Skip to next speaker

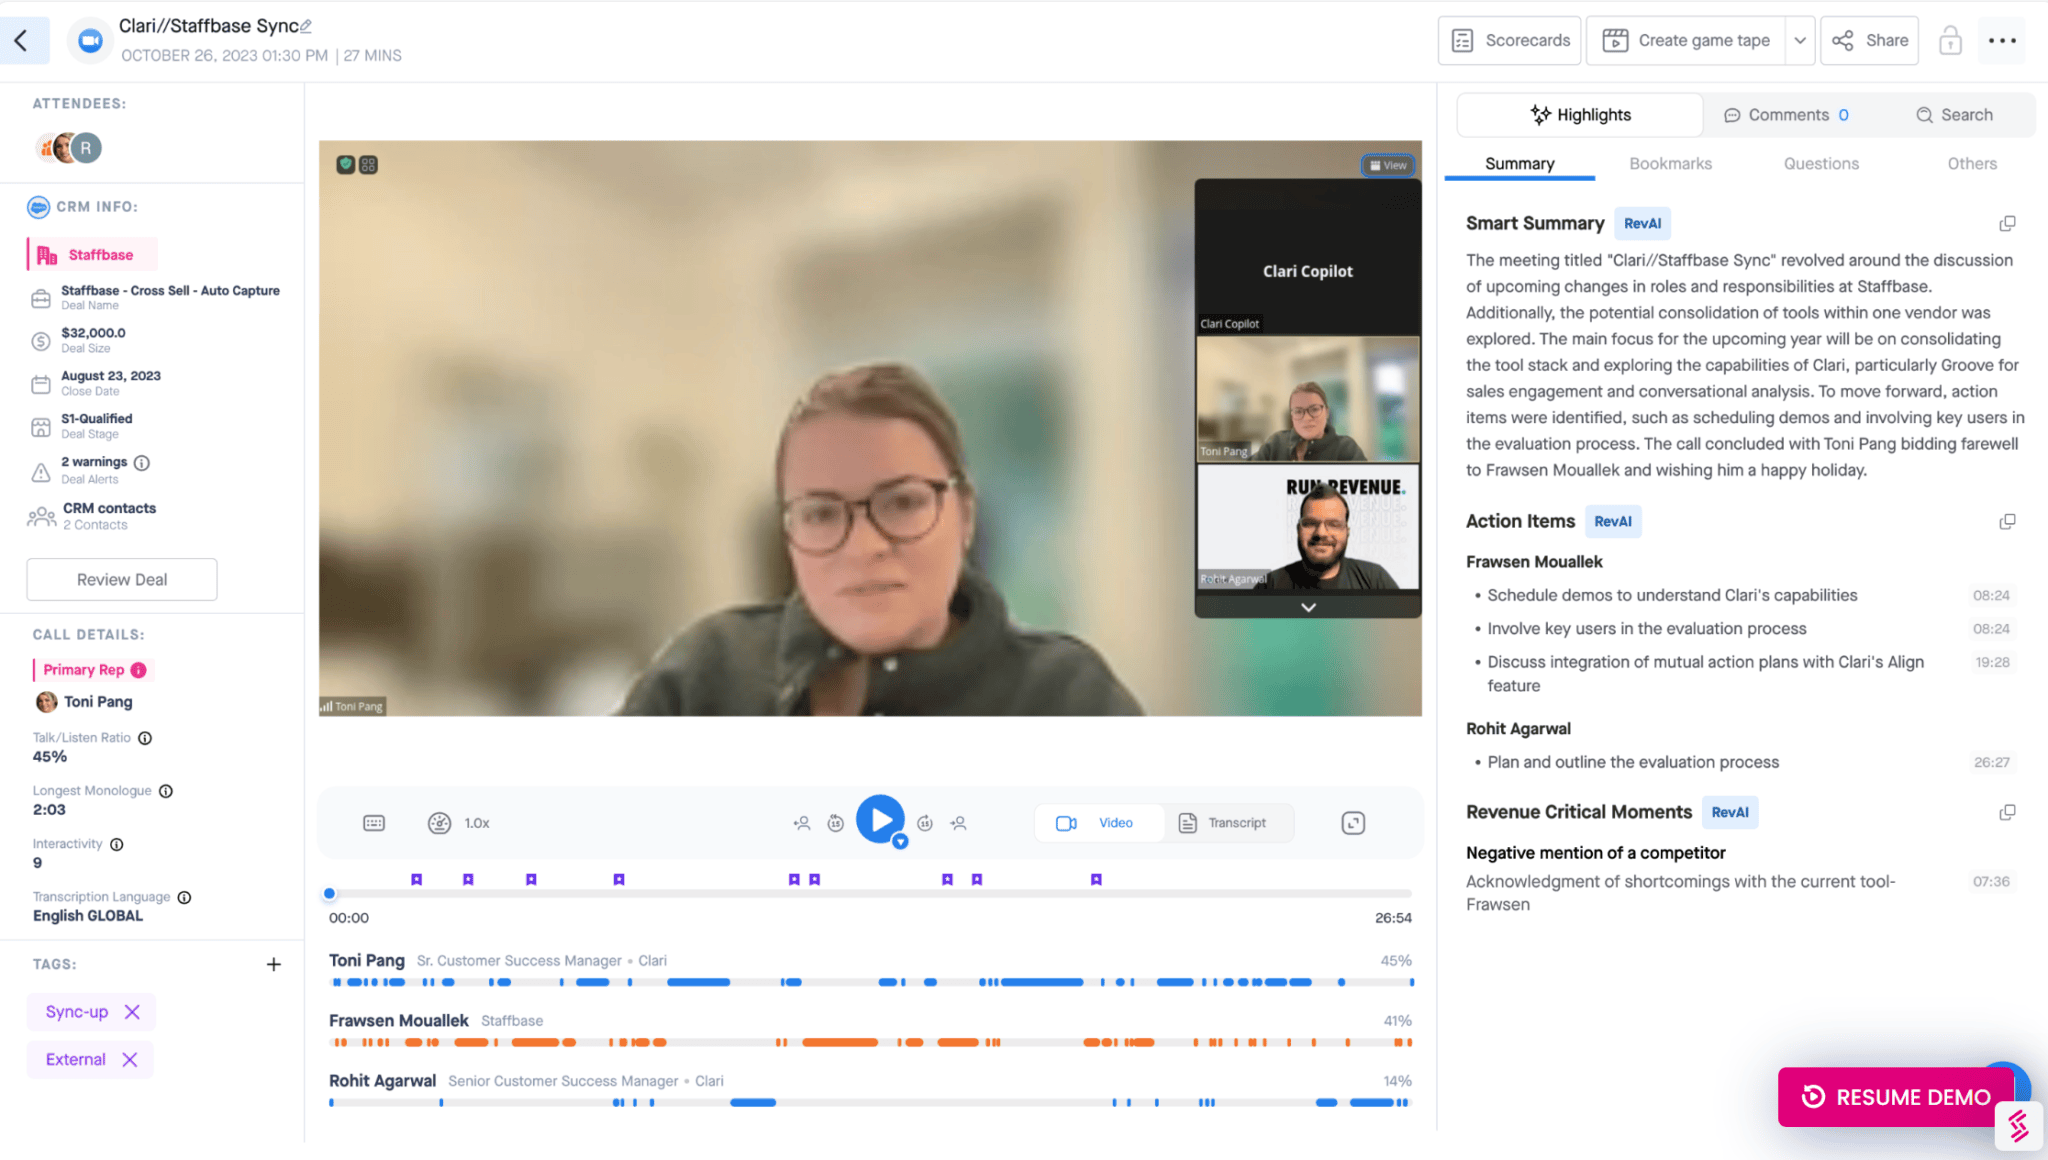pyautogui.click(x=959, y=824)
